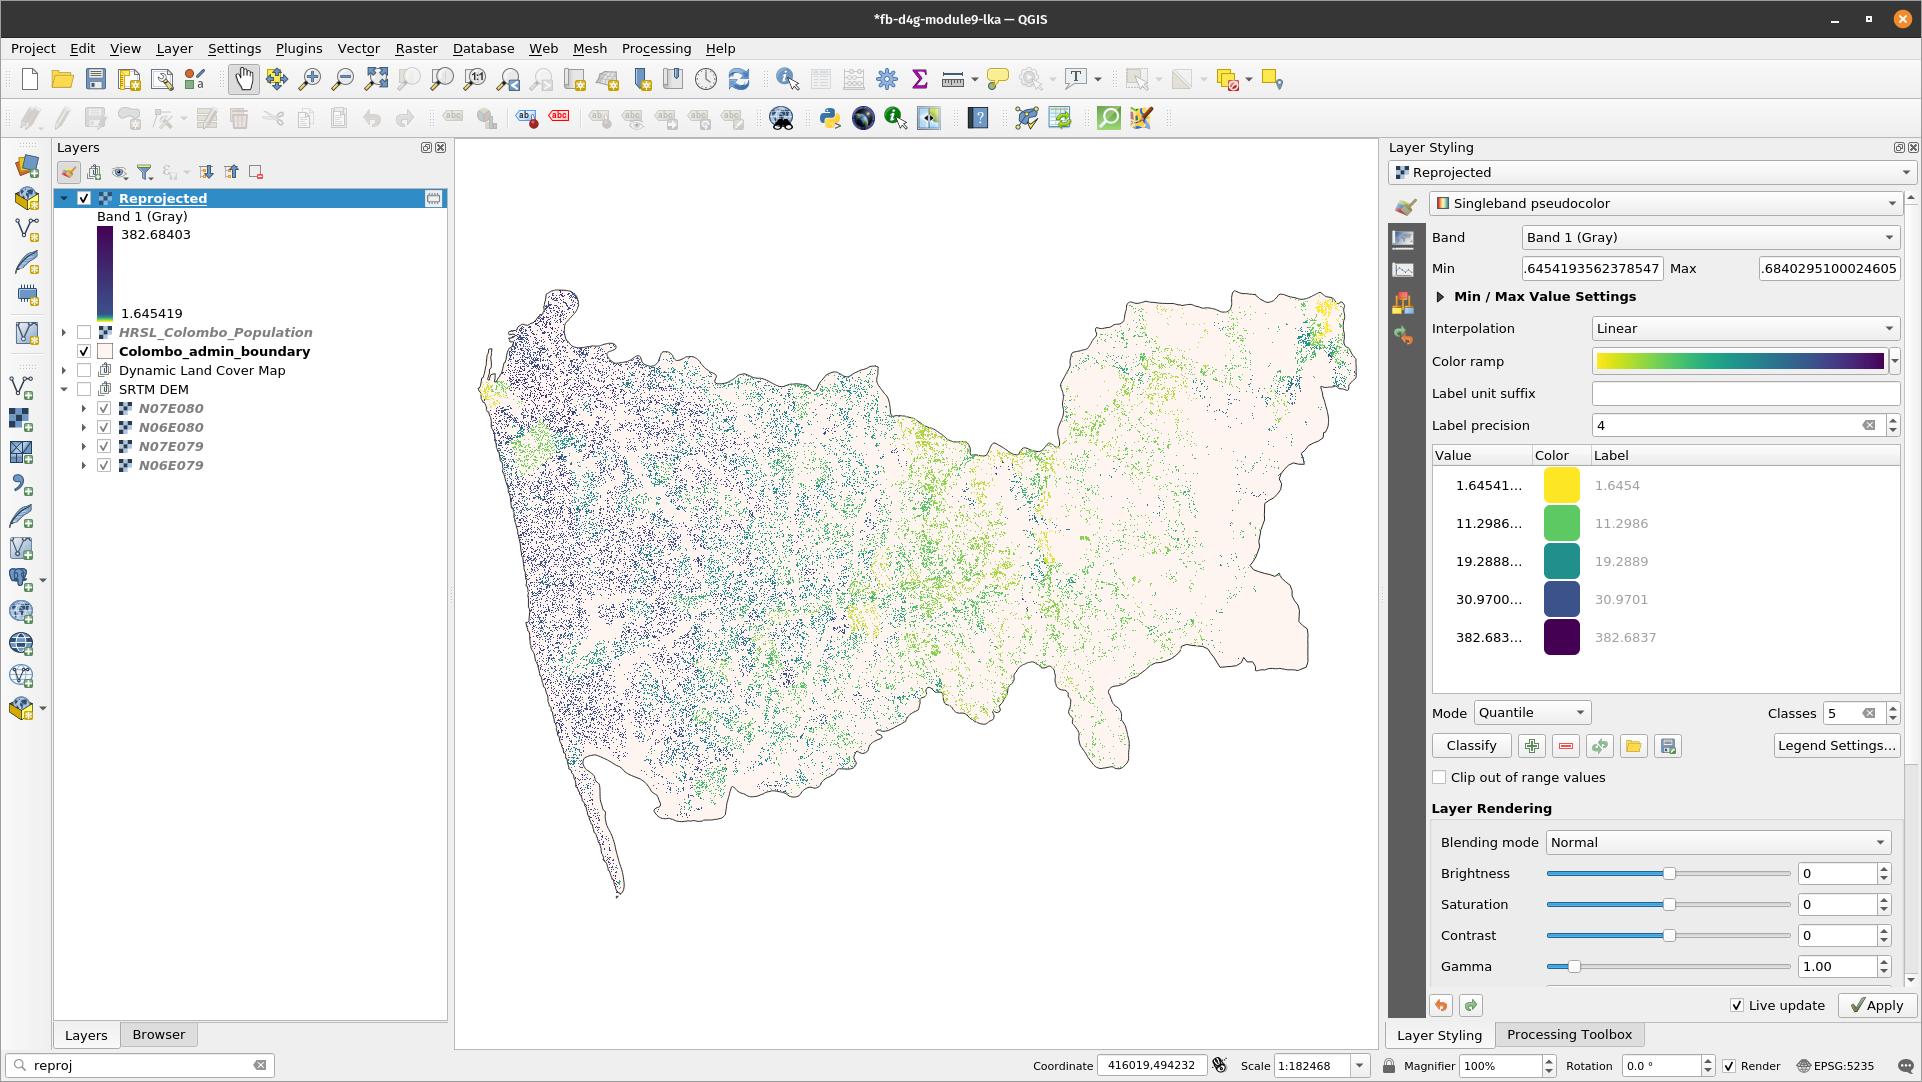Click the yellow color swatch for 1.6454

[1561, 486]
